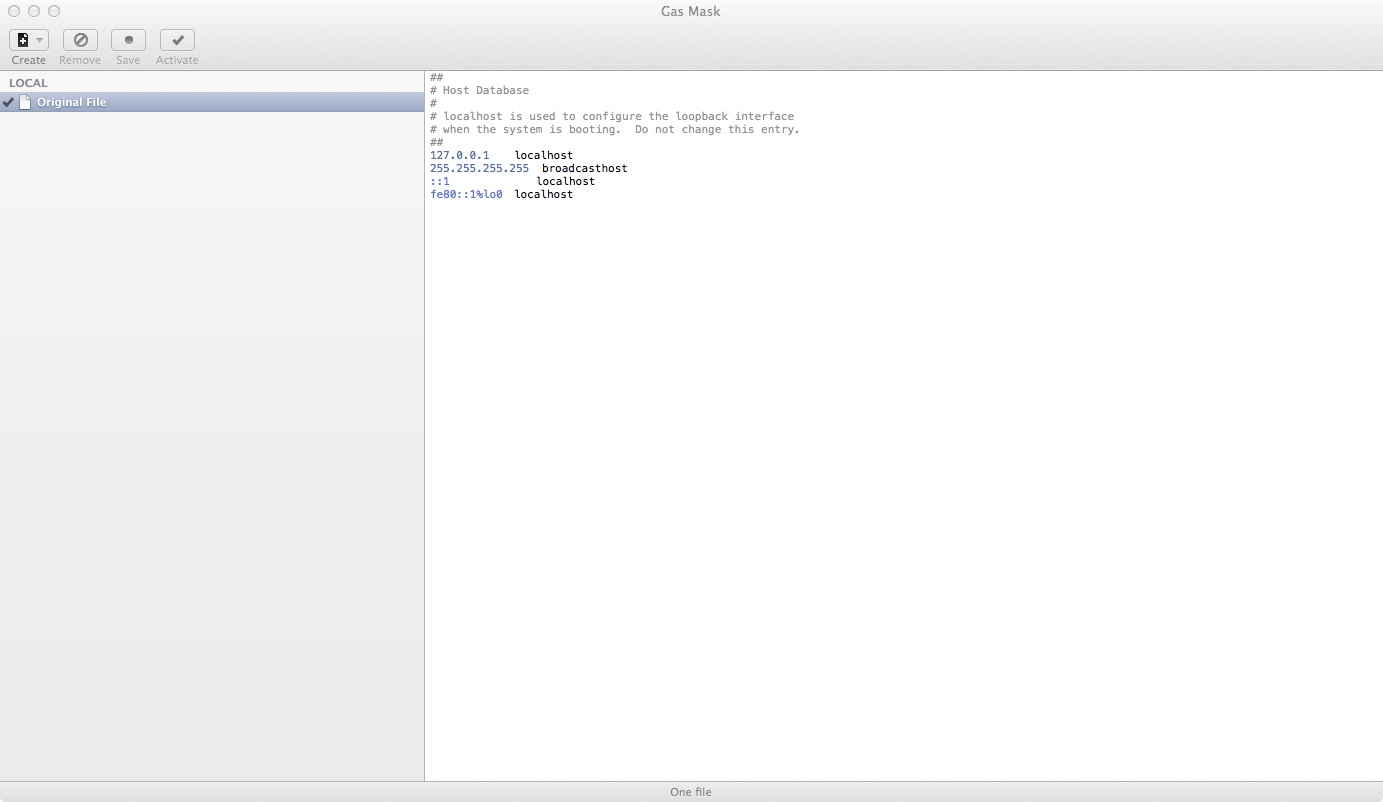Viewport: 1383px width, 802px height.
Task: Click the Save text label
Action: [x=128, y=60]
